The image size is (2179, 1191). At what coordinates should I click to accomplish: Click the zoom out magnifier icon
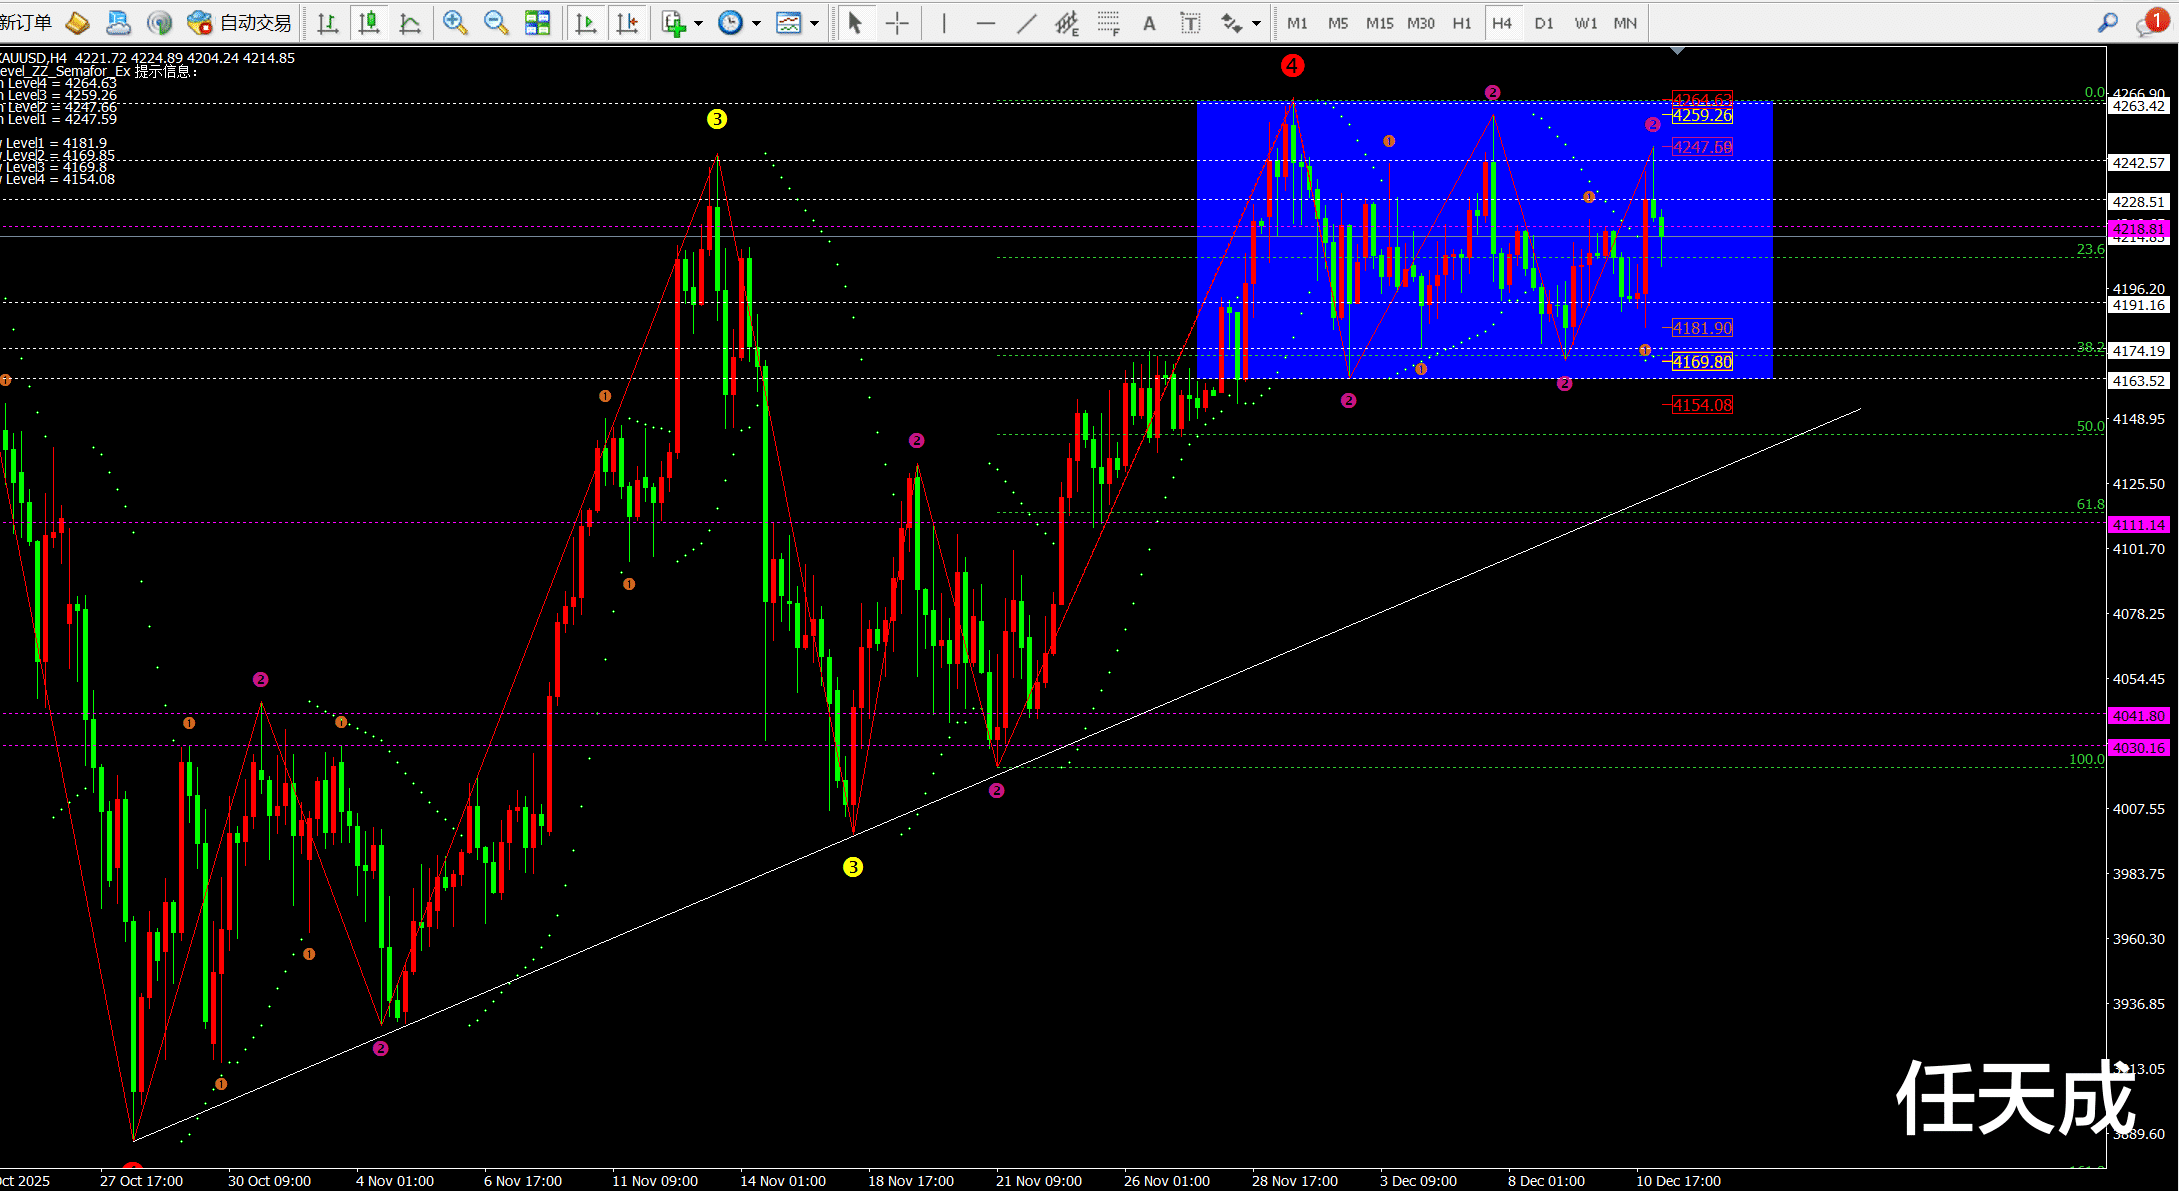496,22
